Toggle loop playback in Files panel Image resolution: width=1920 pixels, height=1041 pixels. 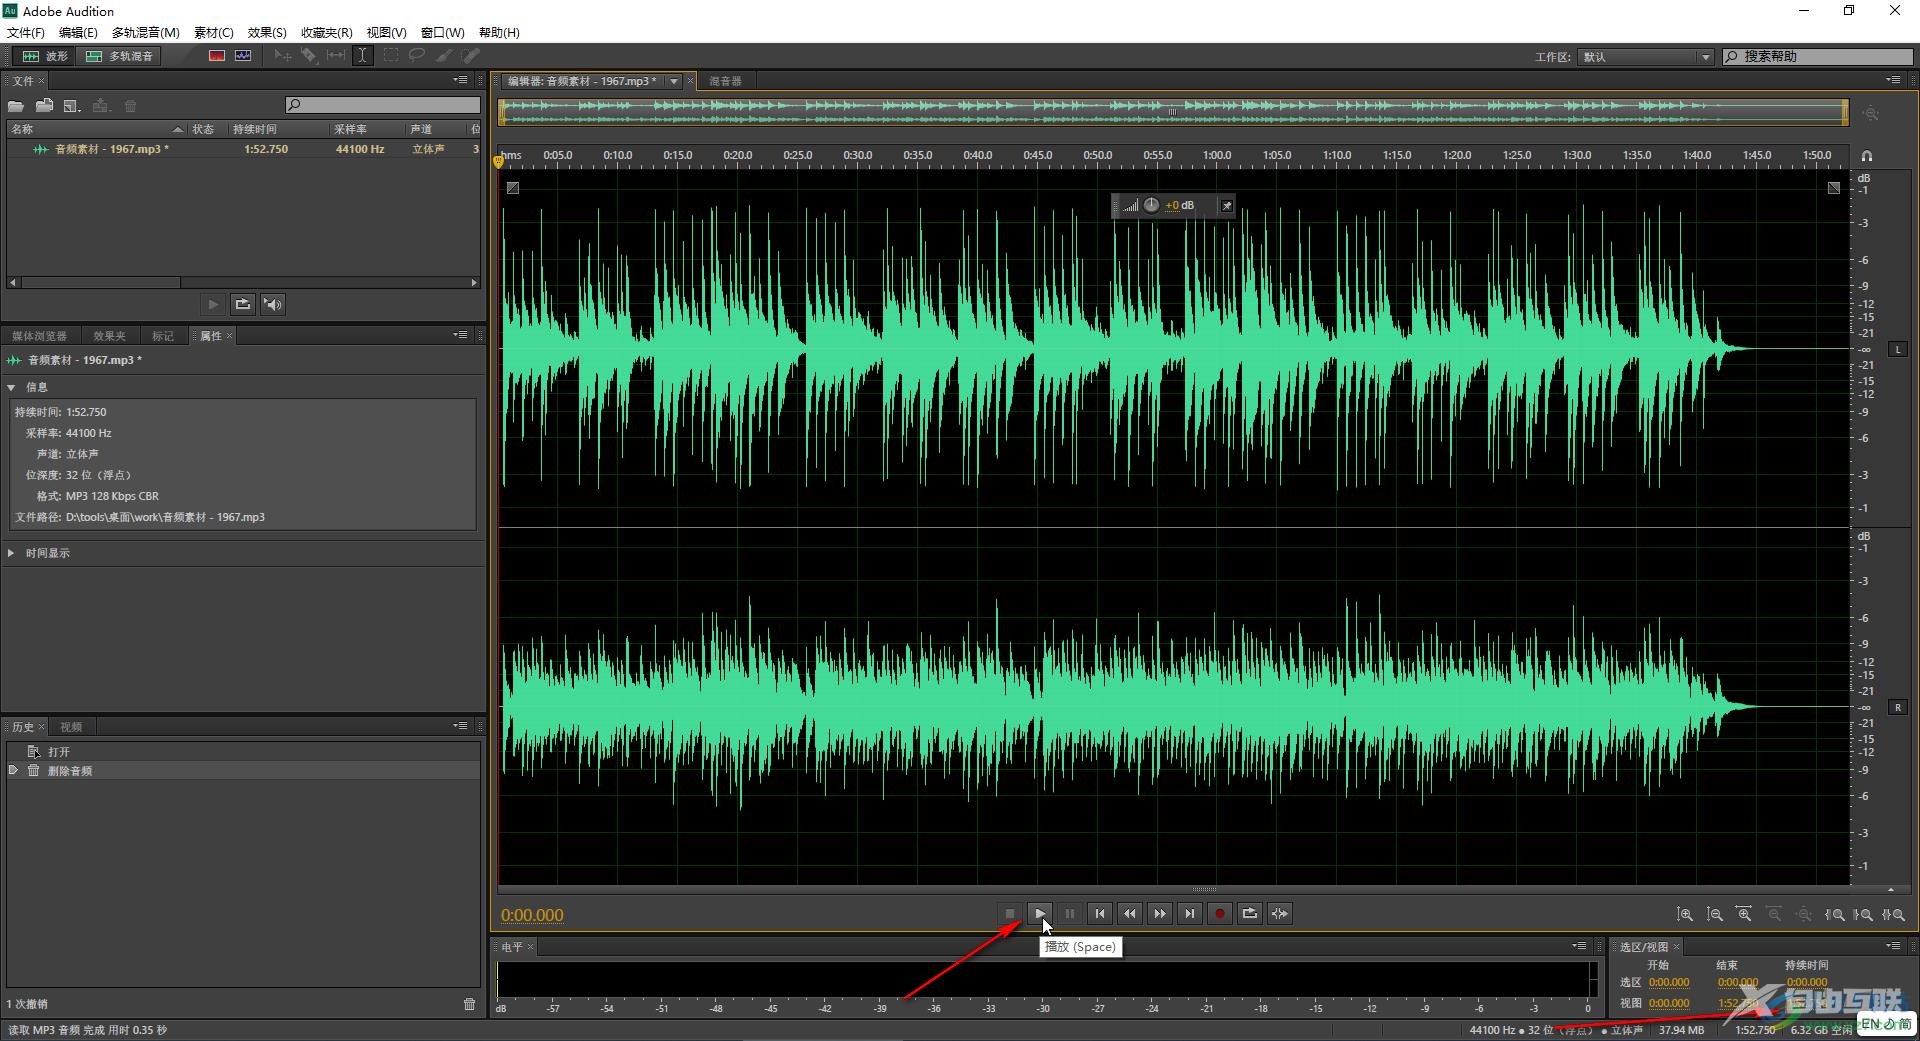(x=242, y=304)
